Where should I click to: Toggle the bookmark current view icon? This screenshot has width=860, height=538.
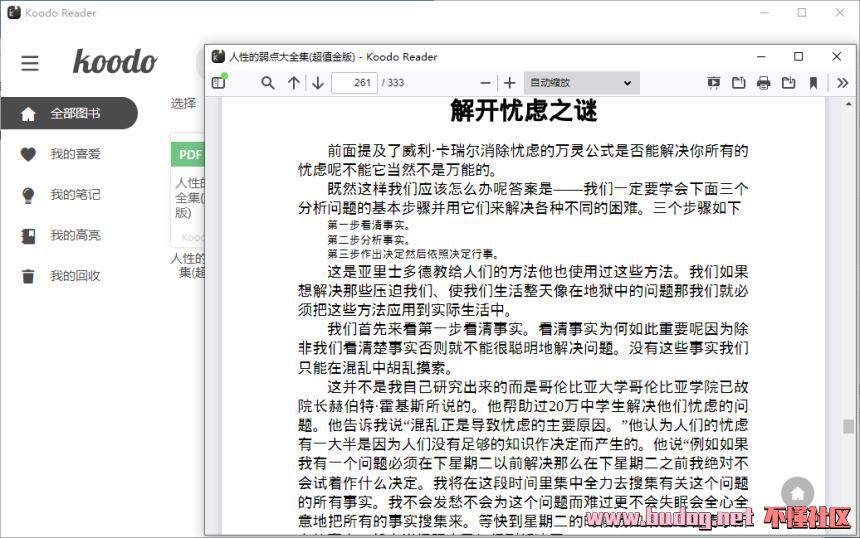tap(814, 83)
